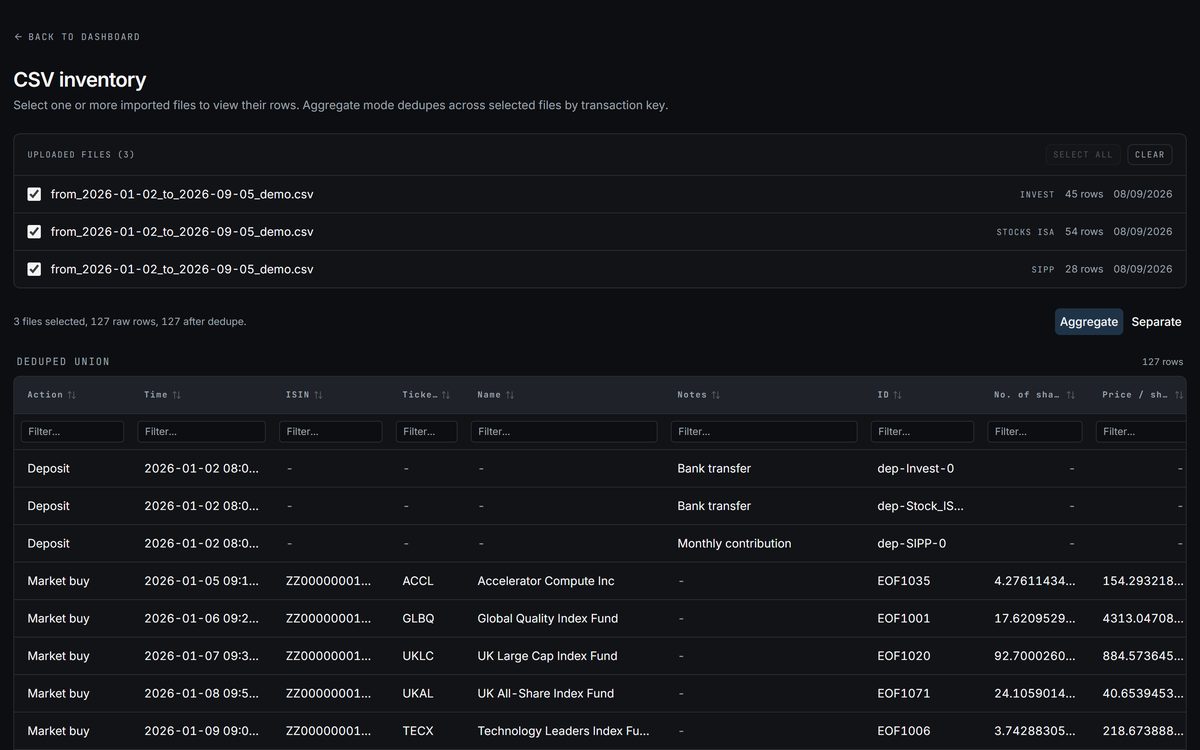Click the TECX ticker cell
This screenshot has width=1200, height=750.
(x=418, y=731)
